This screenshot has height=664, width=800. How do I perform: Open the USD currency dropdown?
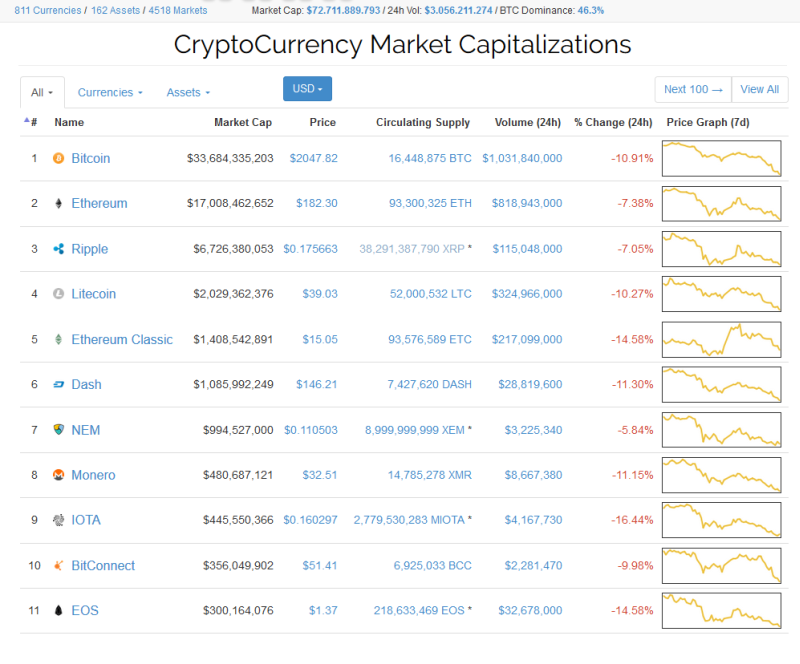307,89
